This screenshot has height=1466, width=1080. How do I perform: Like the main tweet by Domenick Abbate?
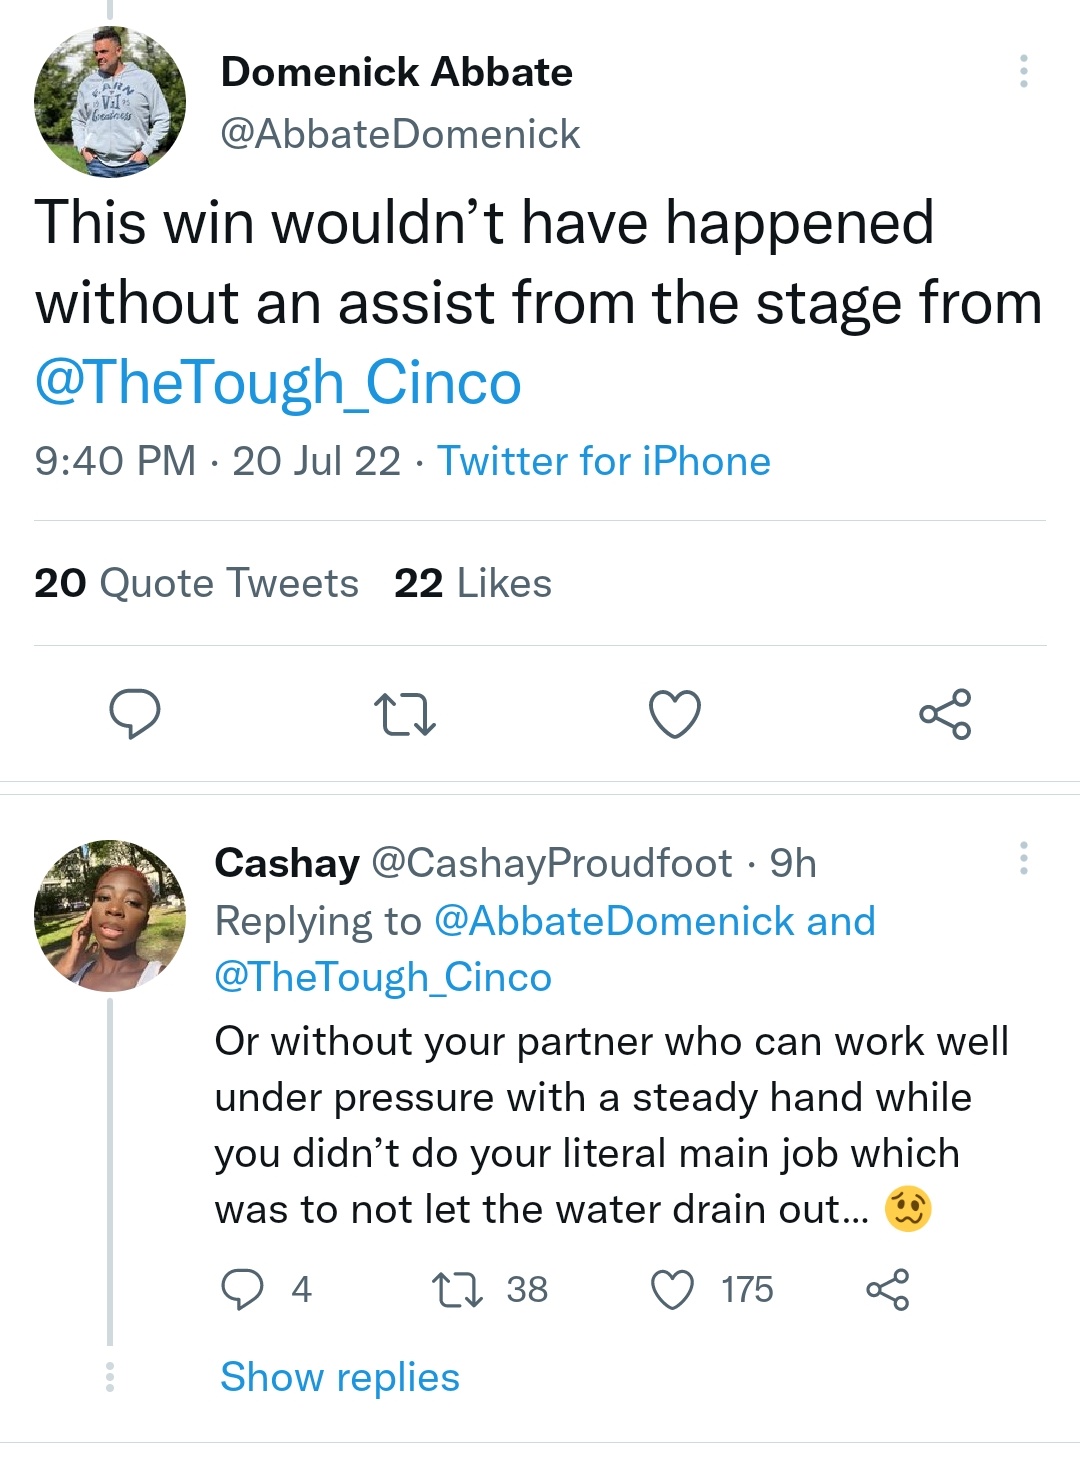(675, 714)
